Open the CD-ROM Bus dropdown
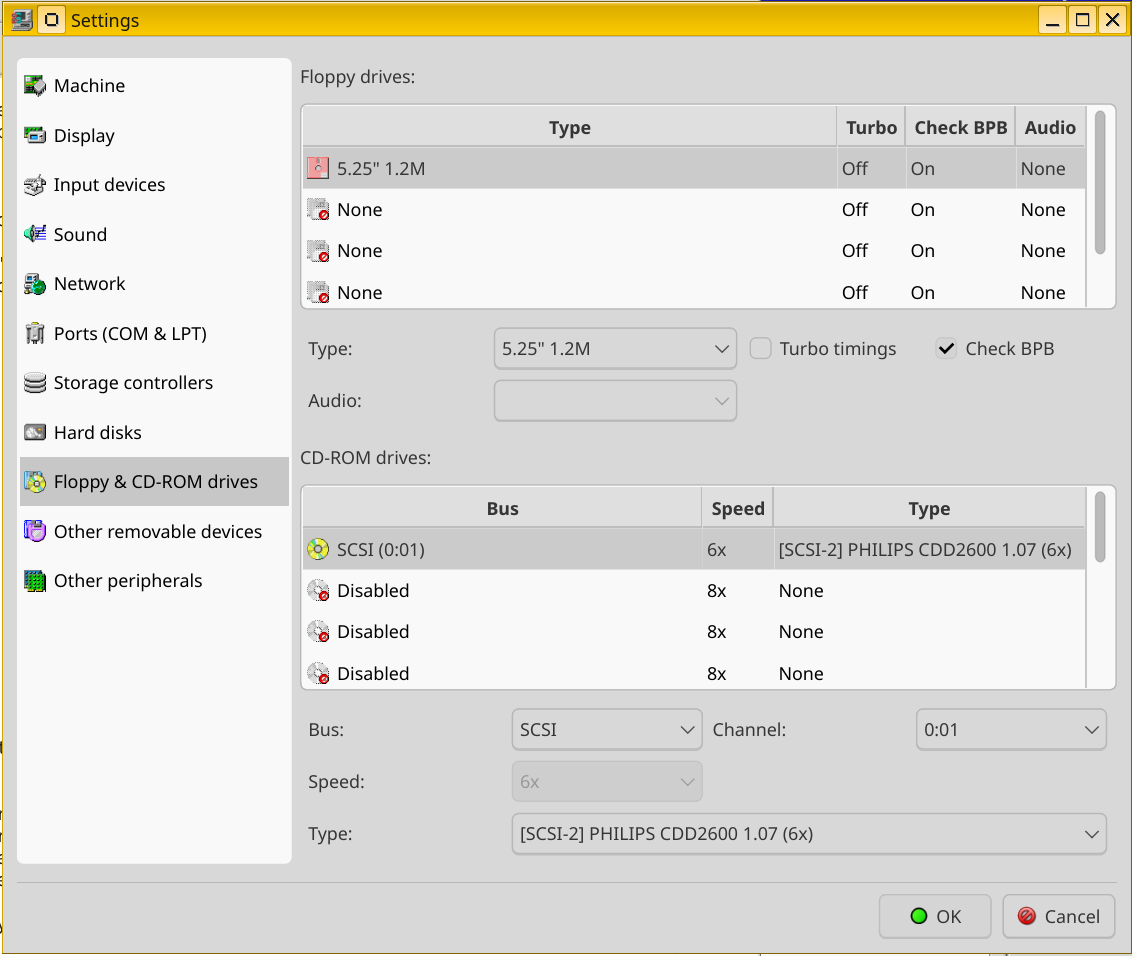 (606, 730)
